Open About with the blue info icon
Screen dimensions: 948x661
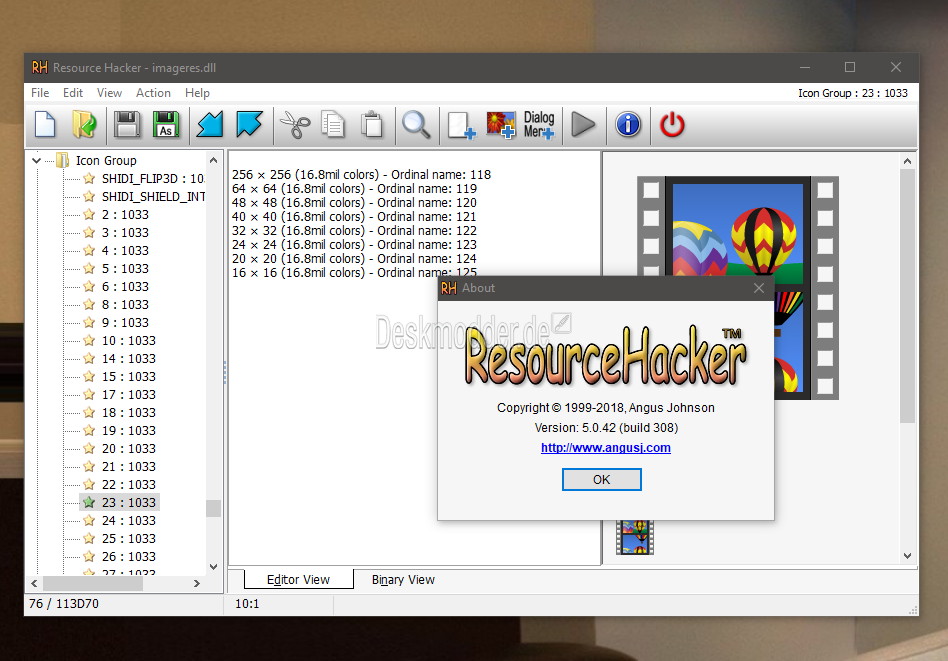coord(628,125)
